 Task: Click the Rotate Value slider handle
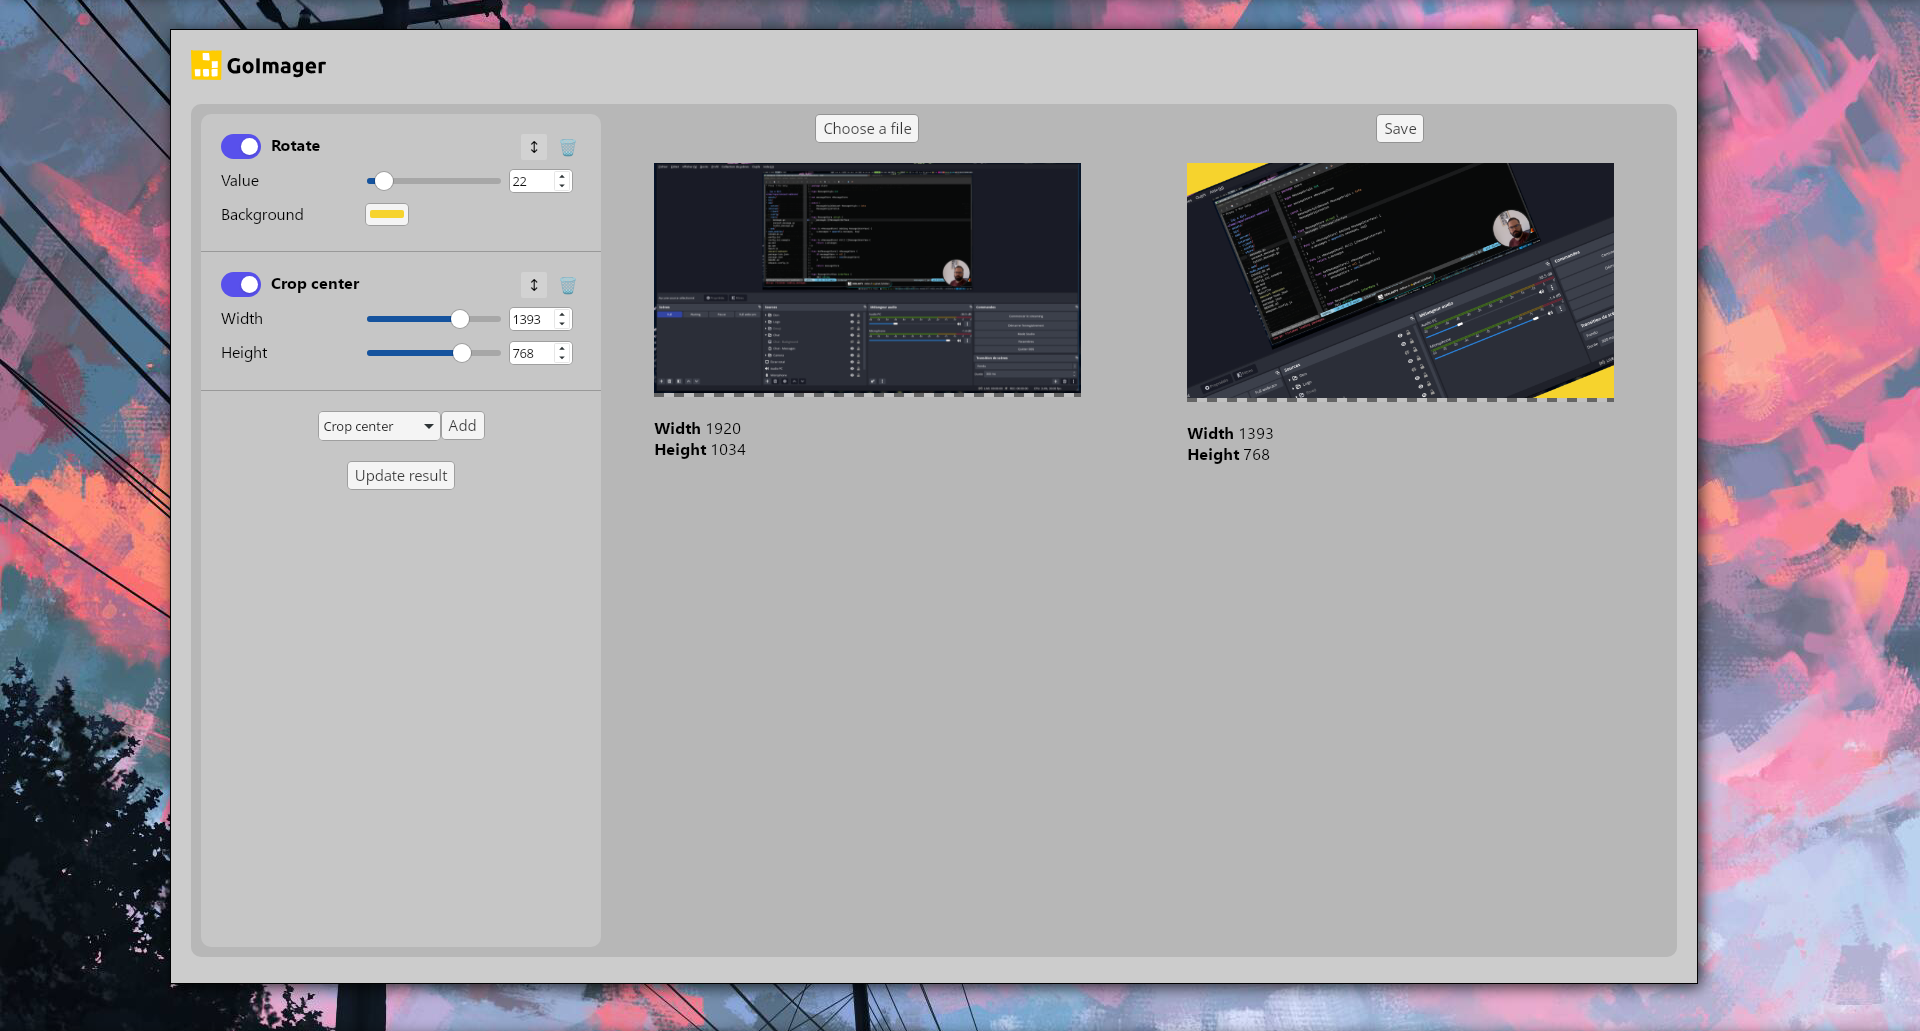pyautogui.click(x=384, y=181)
